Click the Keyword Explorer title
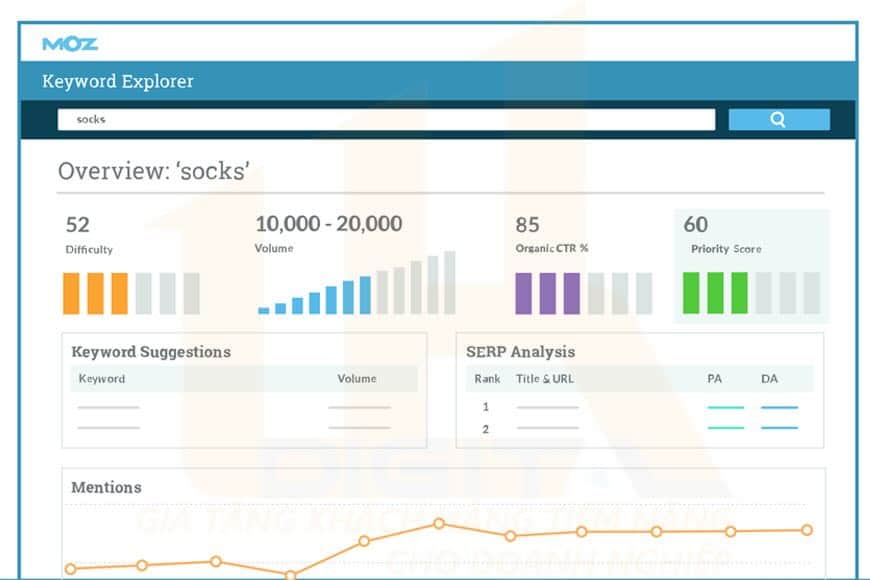Image resolution: width=870 pixels, height=580 pixels. pyautogui.click(x=118, y=81)
